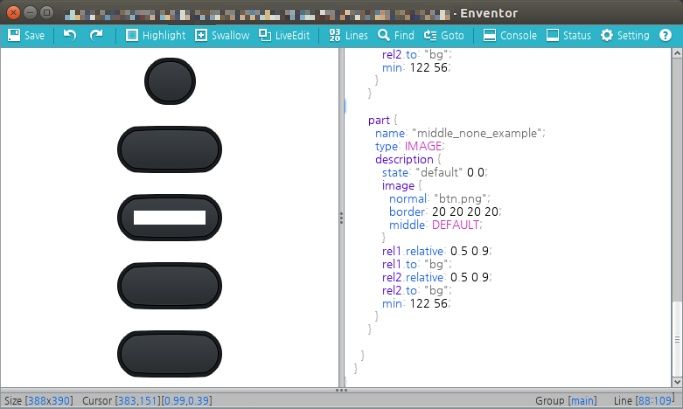
Task: Save the current EDC file
Action: pyautogui.click(x=26, y=35)
